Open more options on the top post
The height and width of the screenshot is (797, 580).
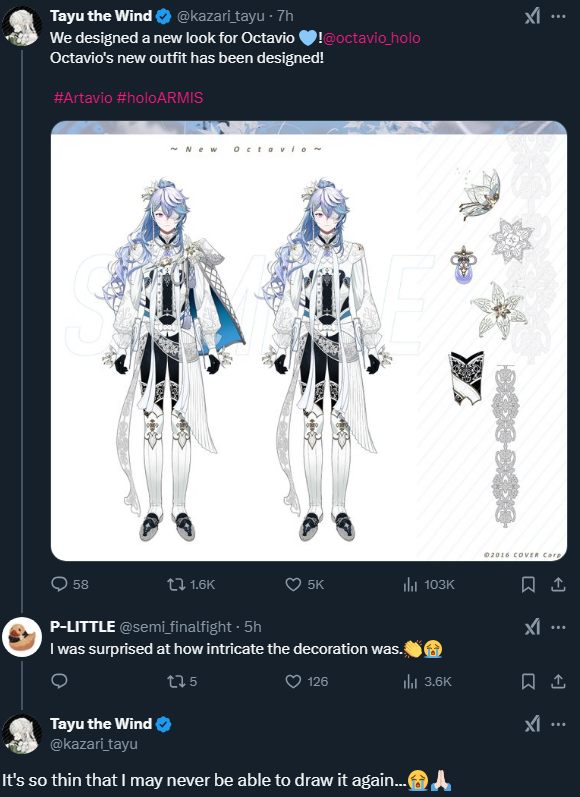tap(558, 17)
